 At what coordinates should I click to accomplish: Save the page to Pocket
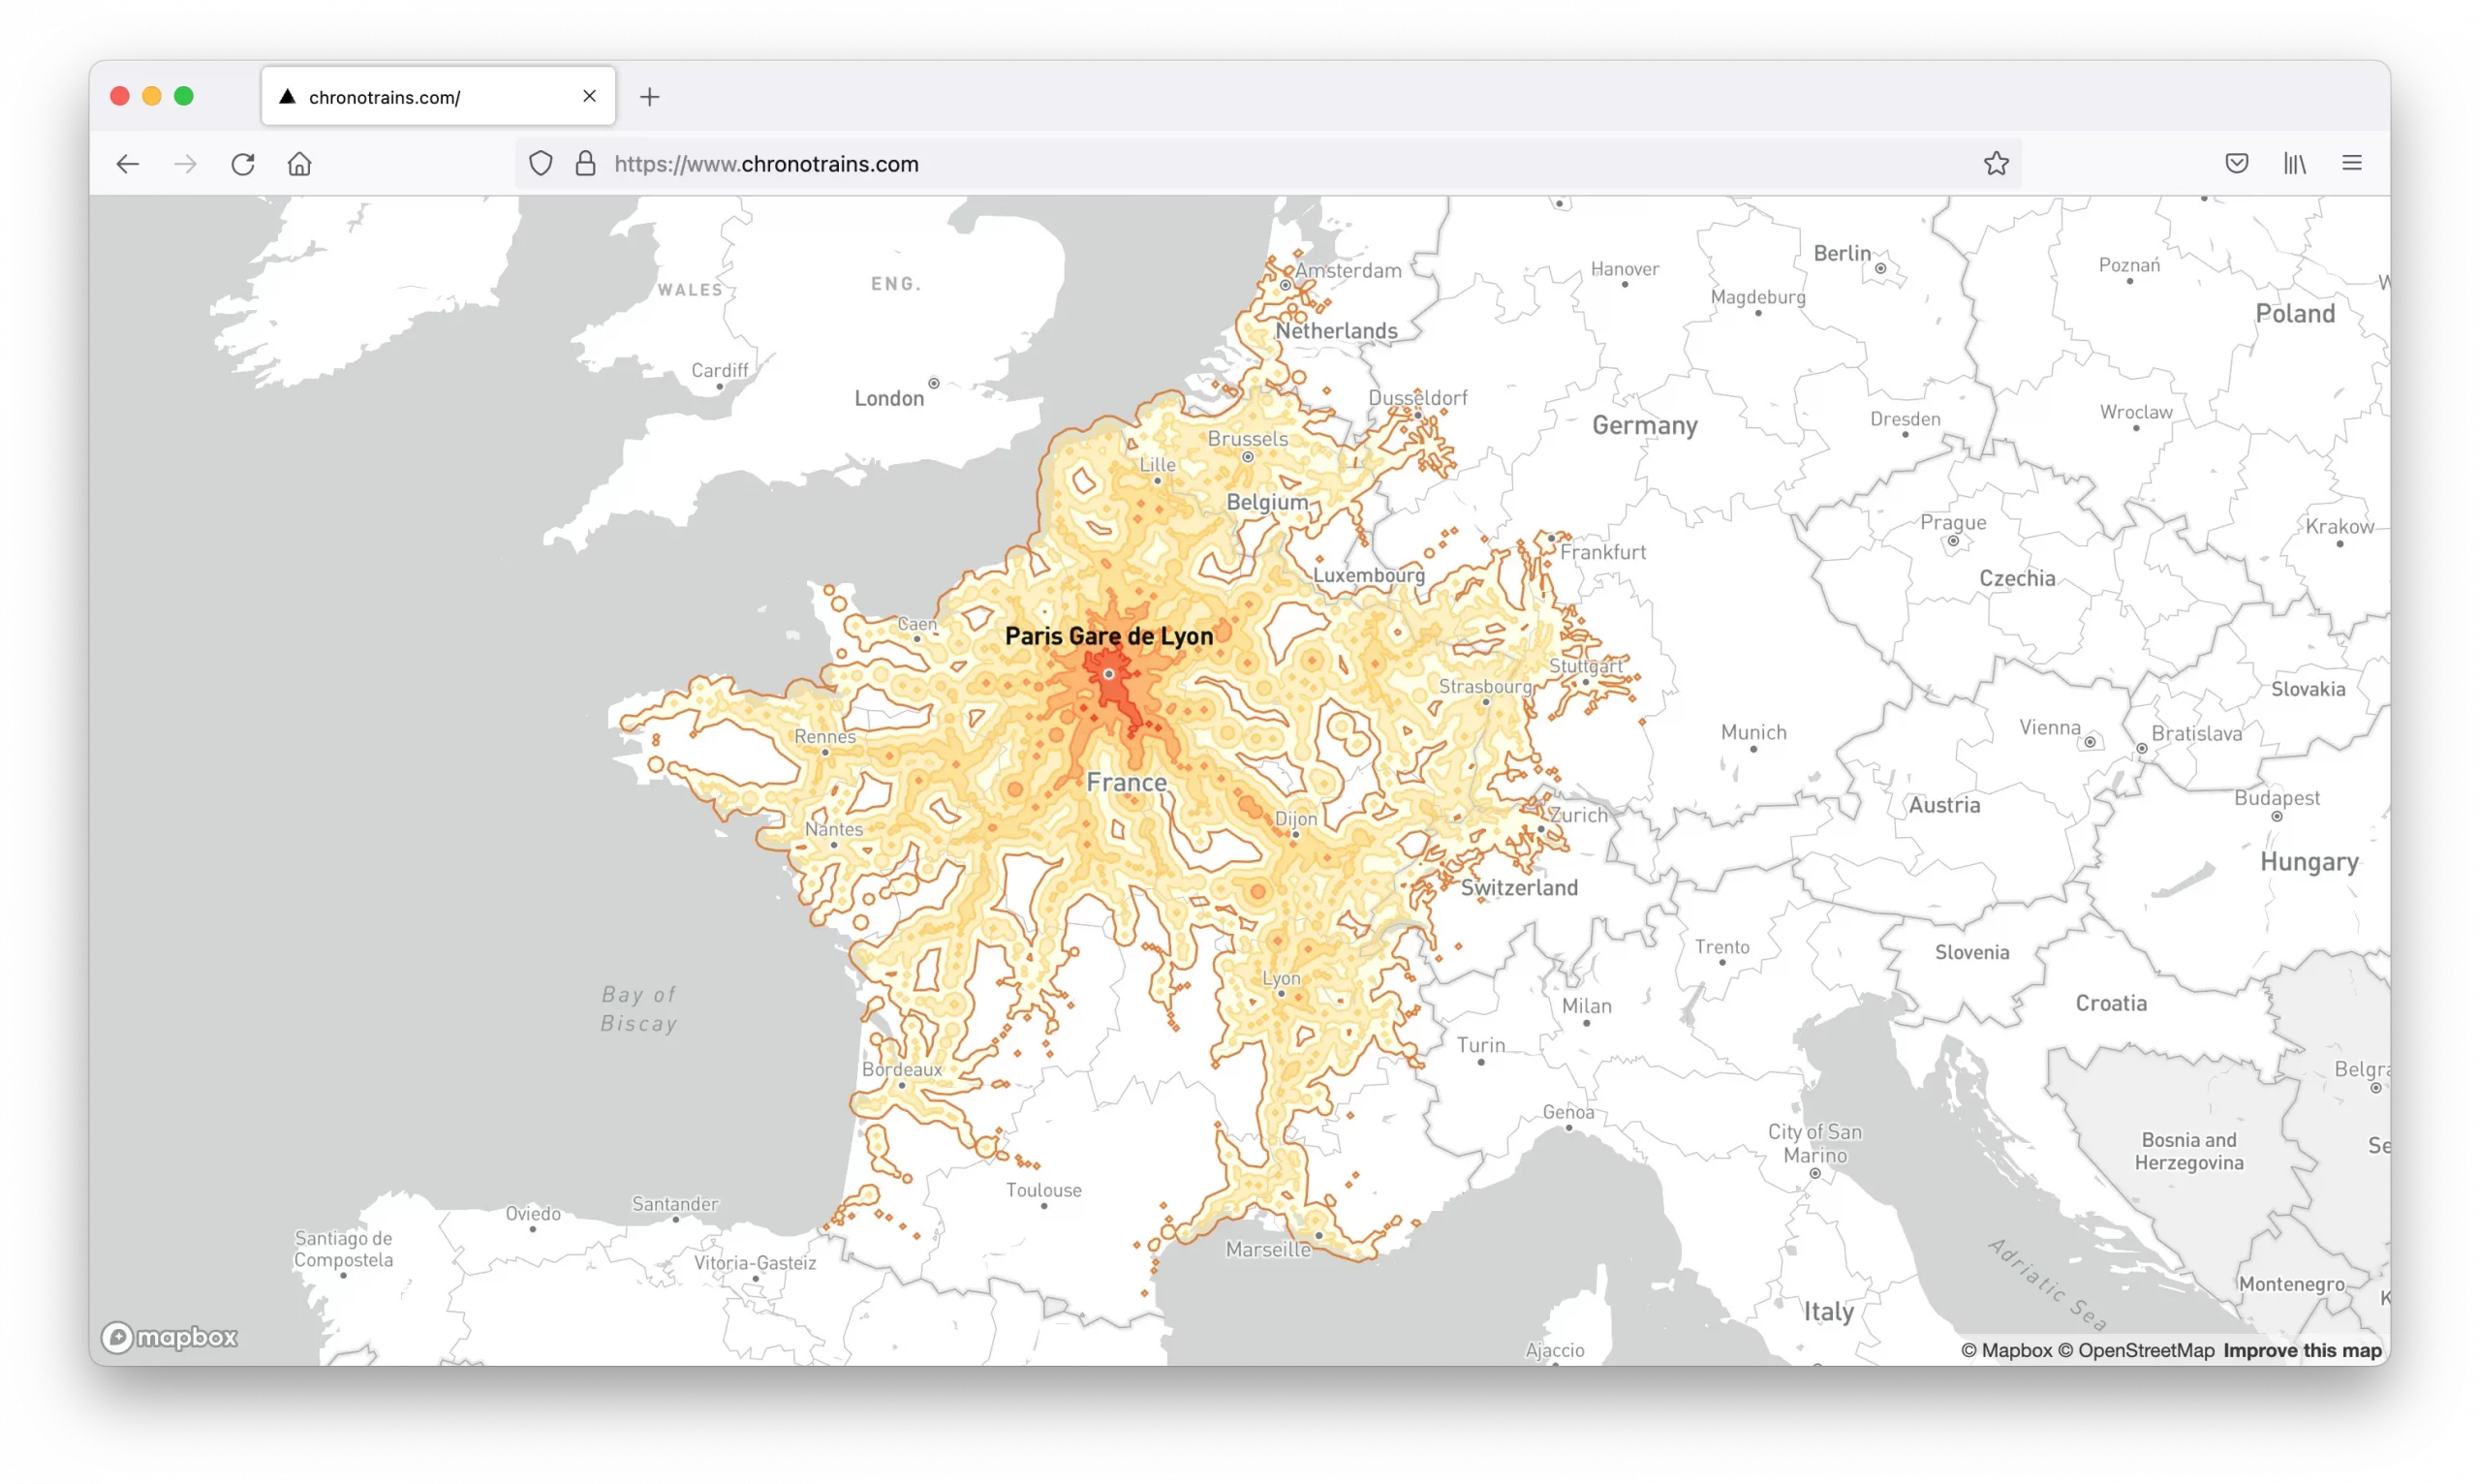coord(2236,163)
